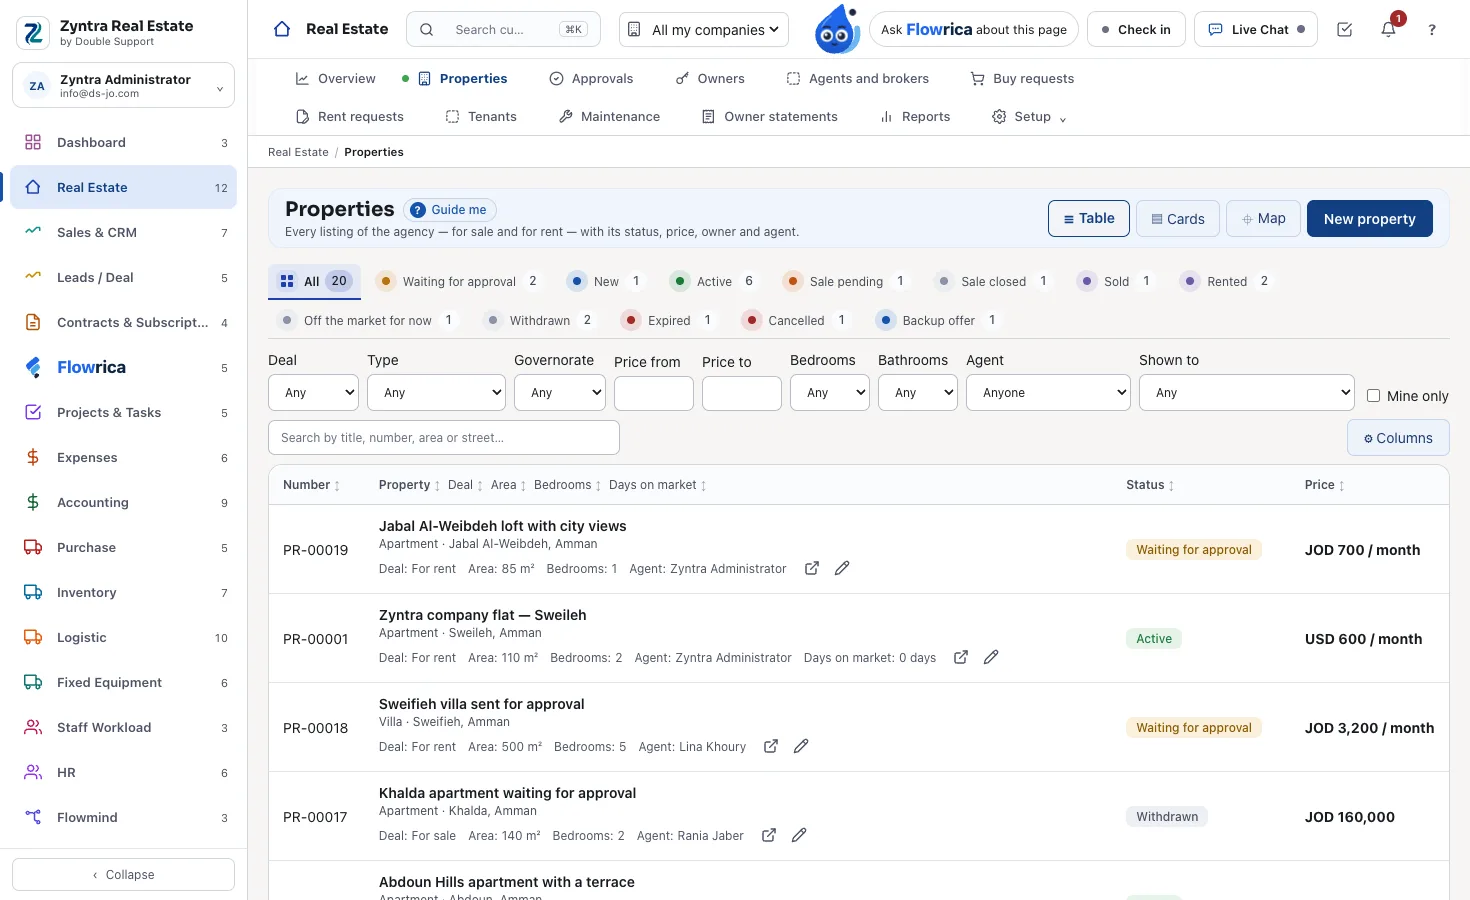The height and width of the screenshot is (900, 1470).
Task: Switch to Map view
Action: point(1264,218)
